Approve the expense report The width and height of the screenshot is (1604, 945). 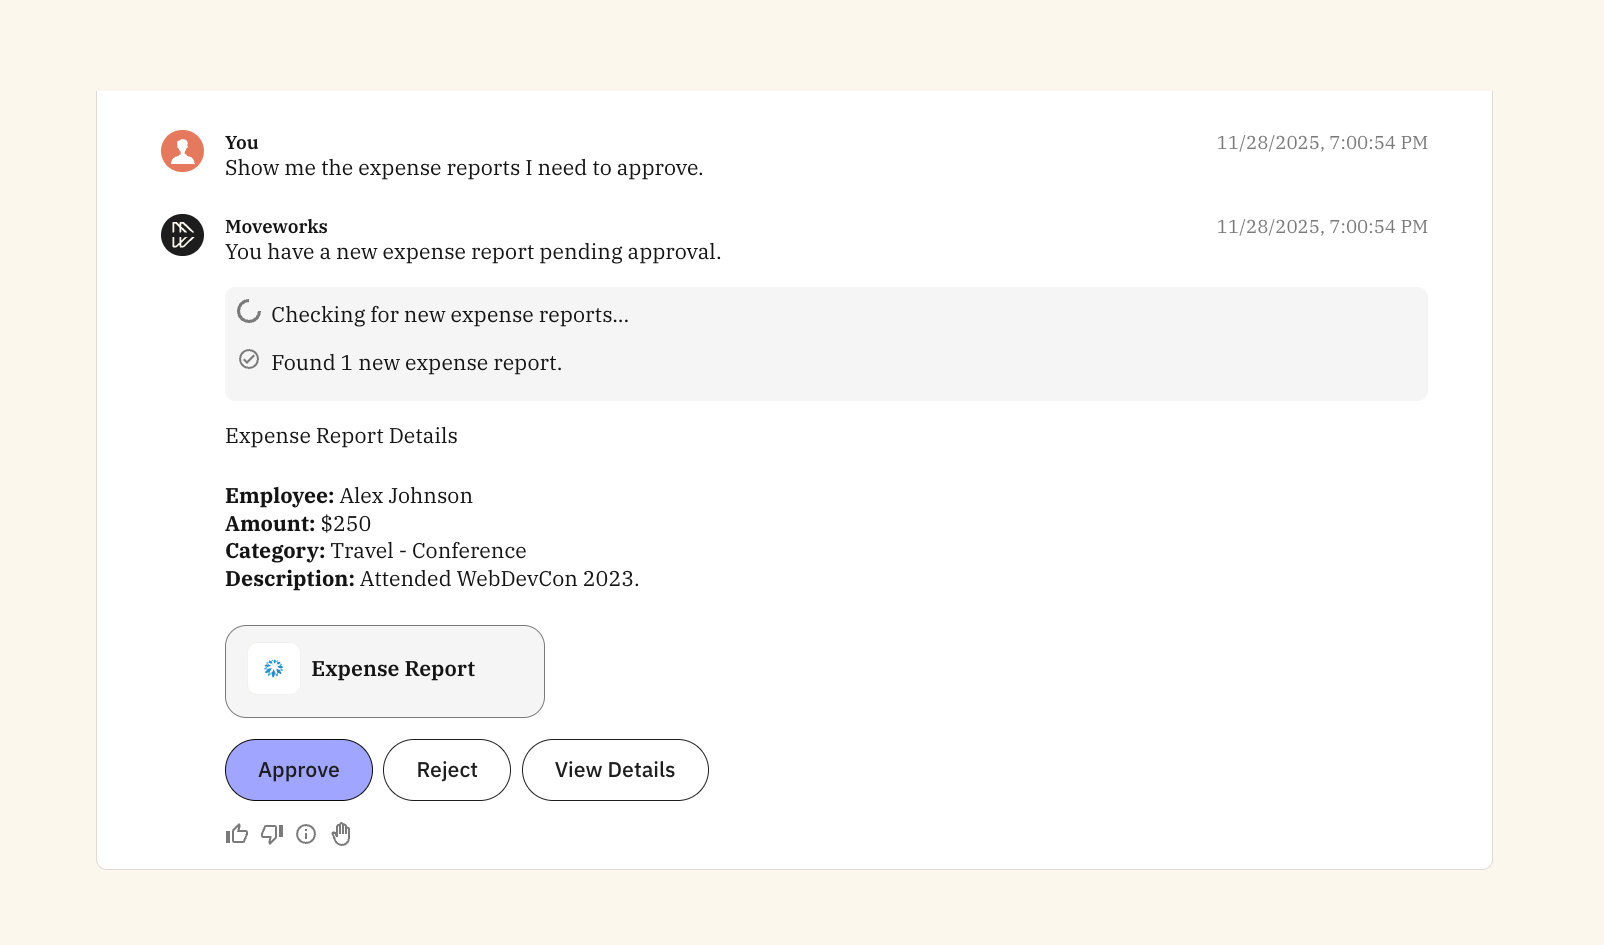pyautogui.click(x=299, y=770)
